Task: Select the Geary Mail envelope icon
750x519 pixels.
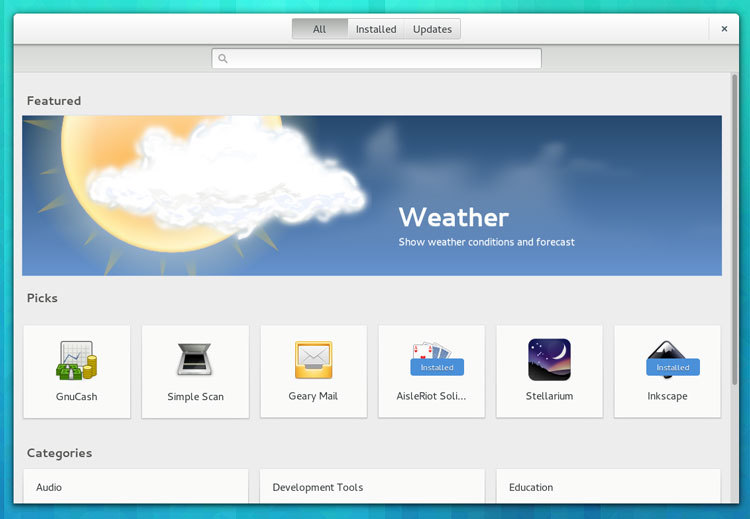Action: point(313,359)
